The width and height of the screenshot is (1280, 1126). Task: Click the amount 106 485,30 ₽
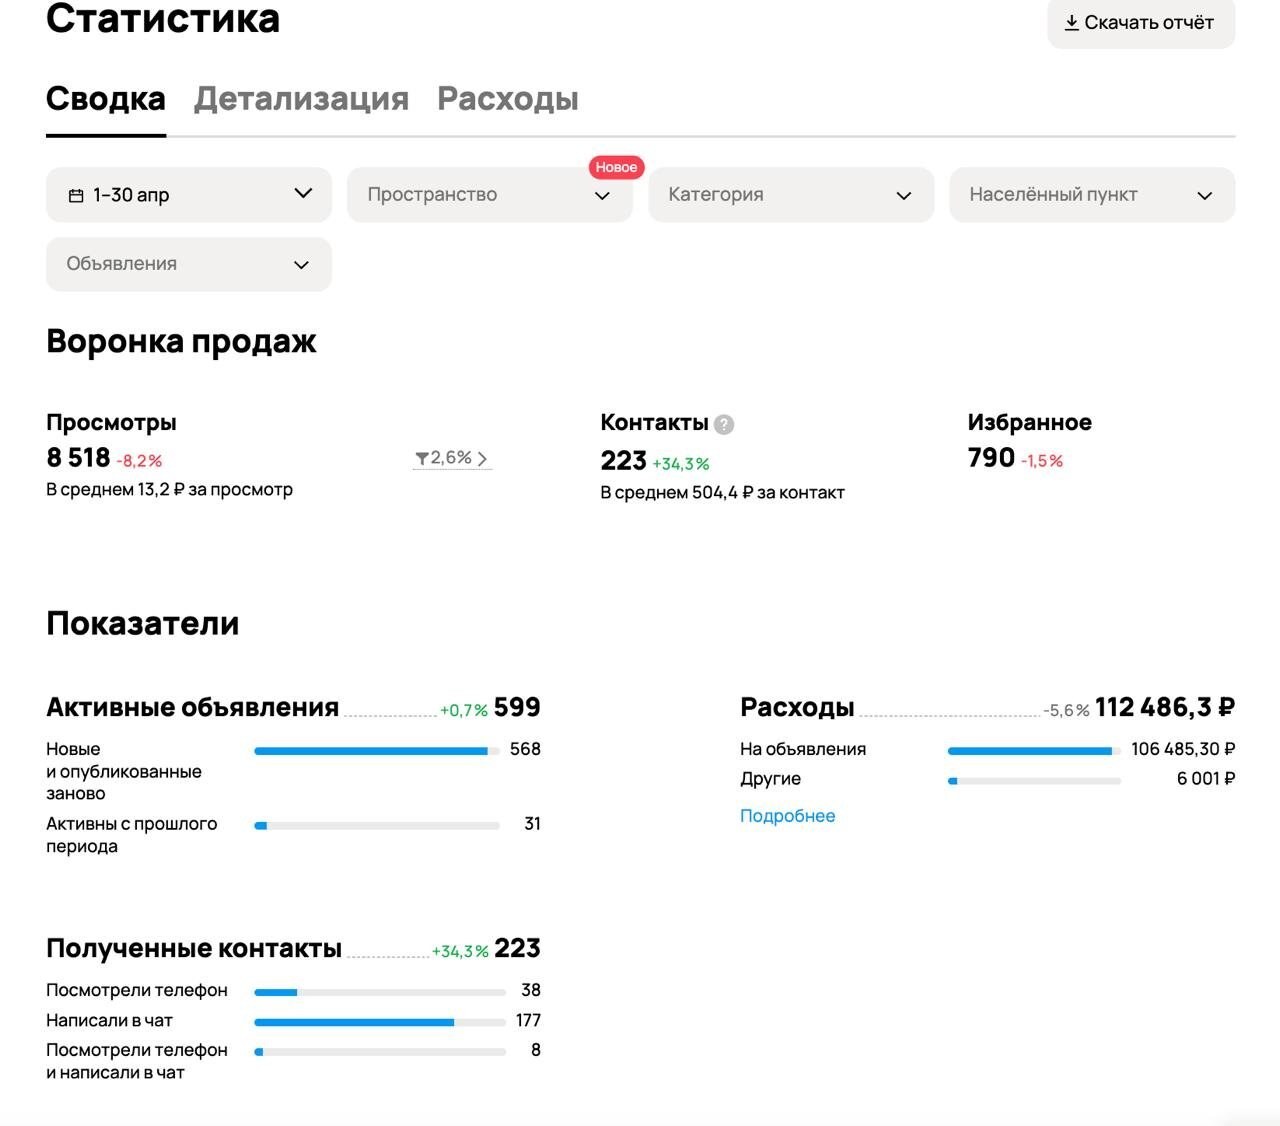coord(1183,749)
